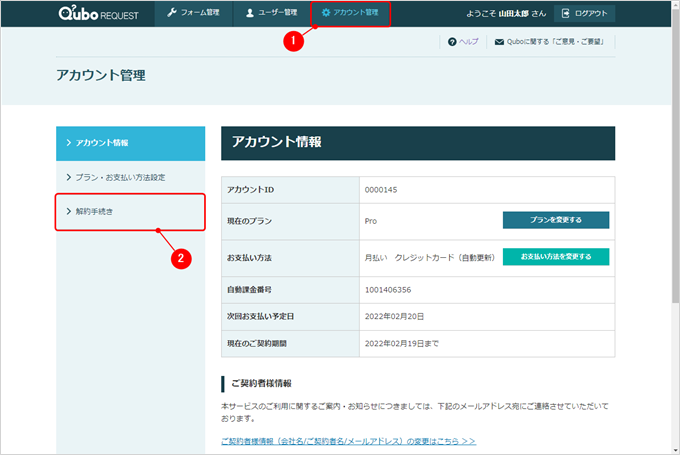Click the 月払い クレジットカード(自動更新) text
Viewport: 680px width, 455px height.
[430, 258]
